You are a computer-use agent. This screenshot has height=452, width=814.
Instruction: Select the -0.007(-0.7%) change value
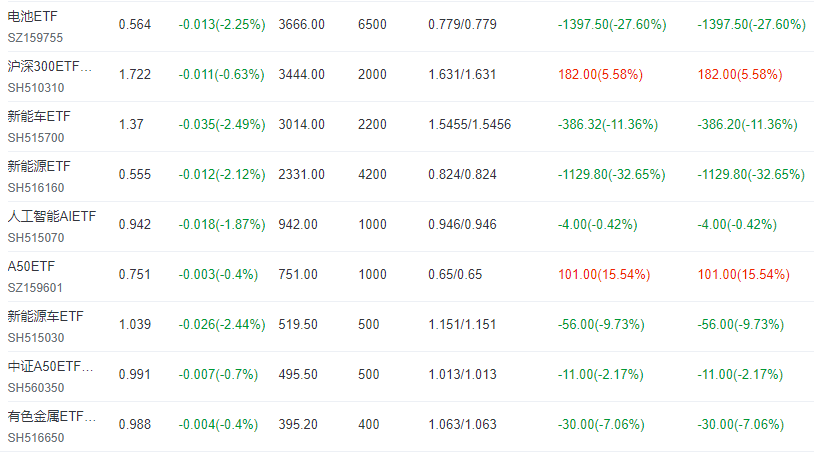click(x=218, y=374)
